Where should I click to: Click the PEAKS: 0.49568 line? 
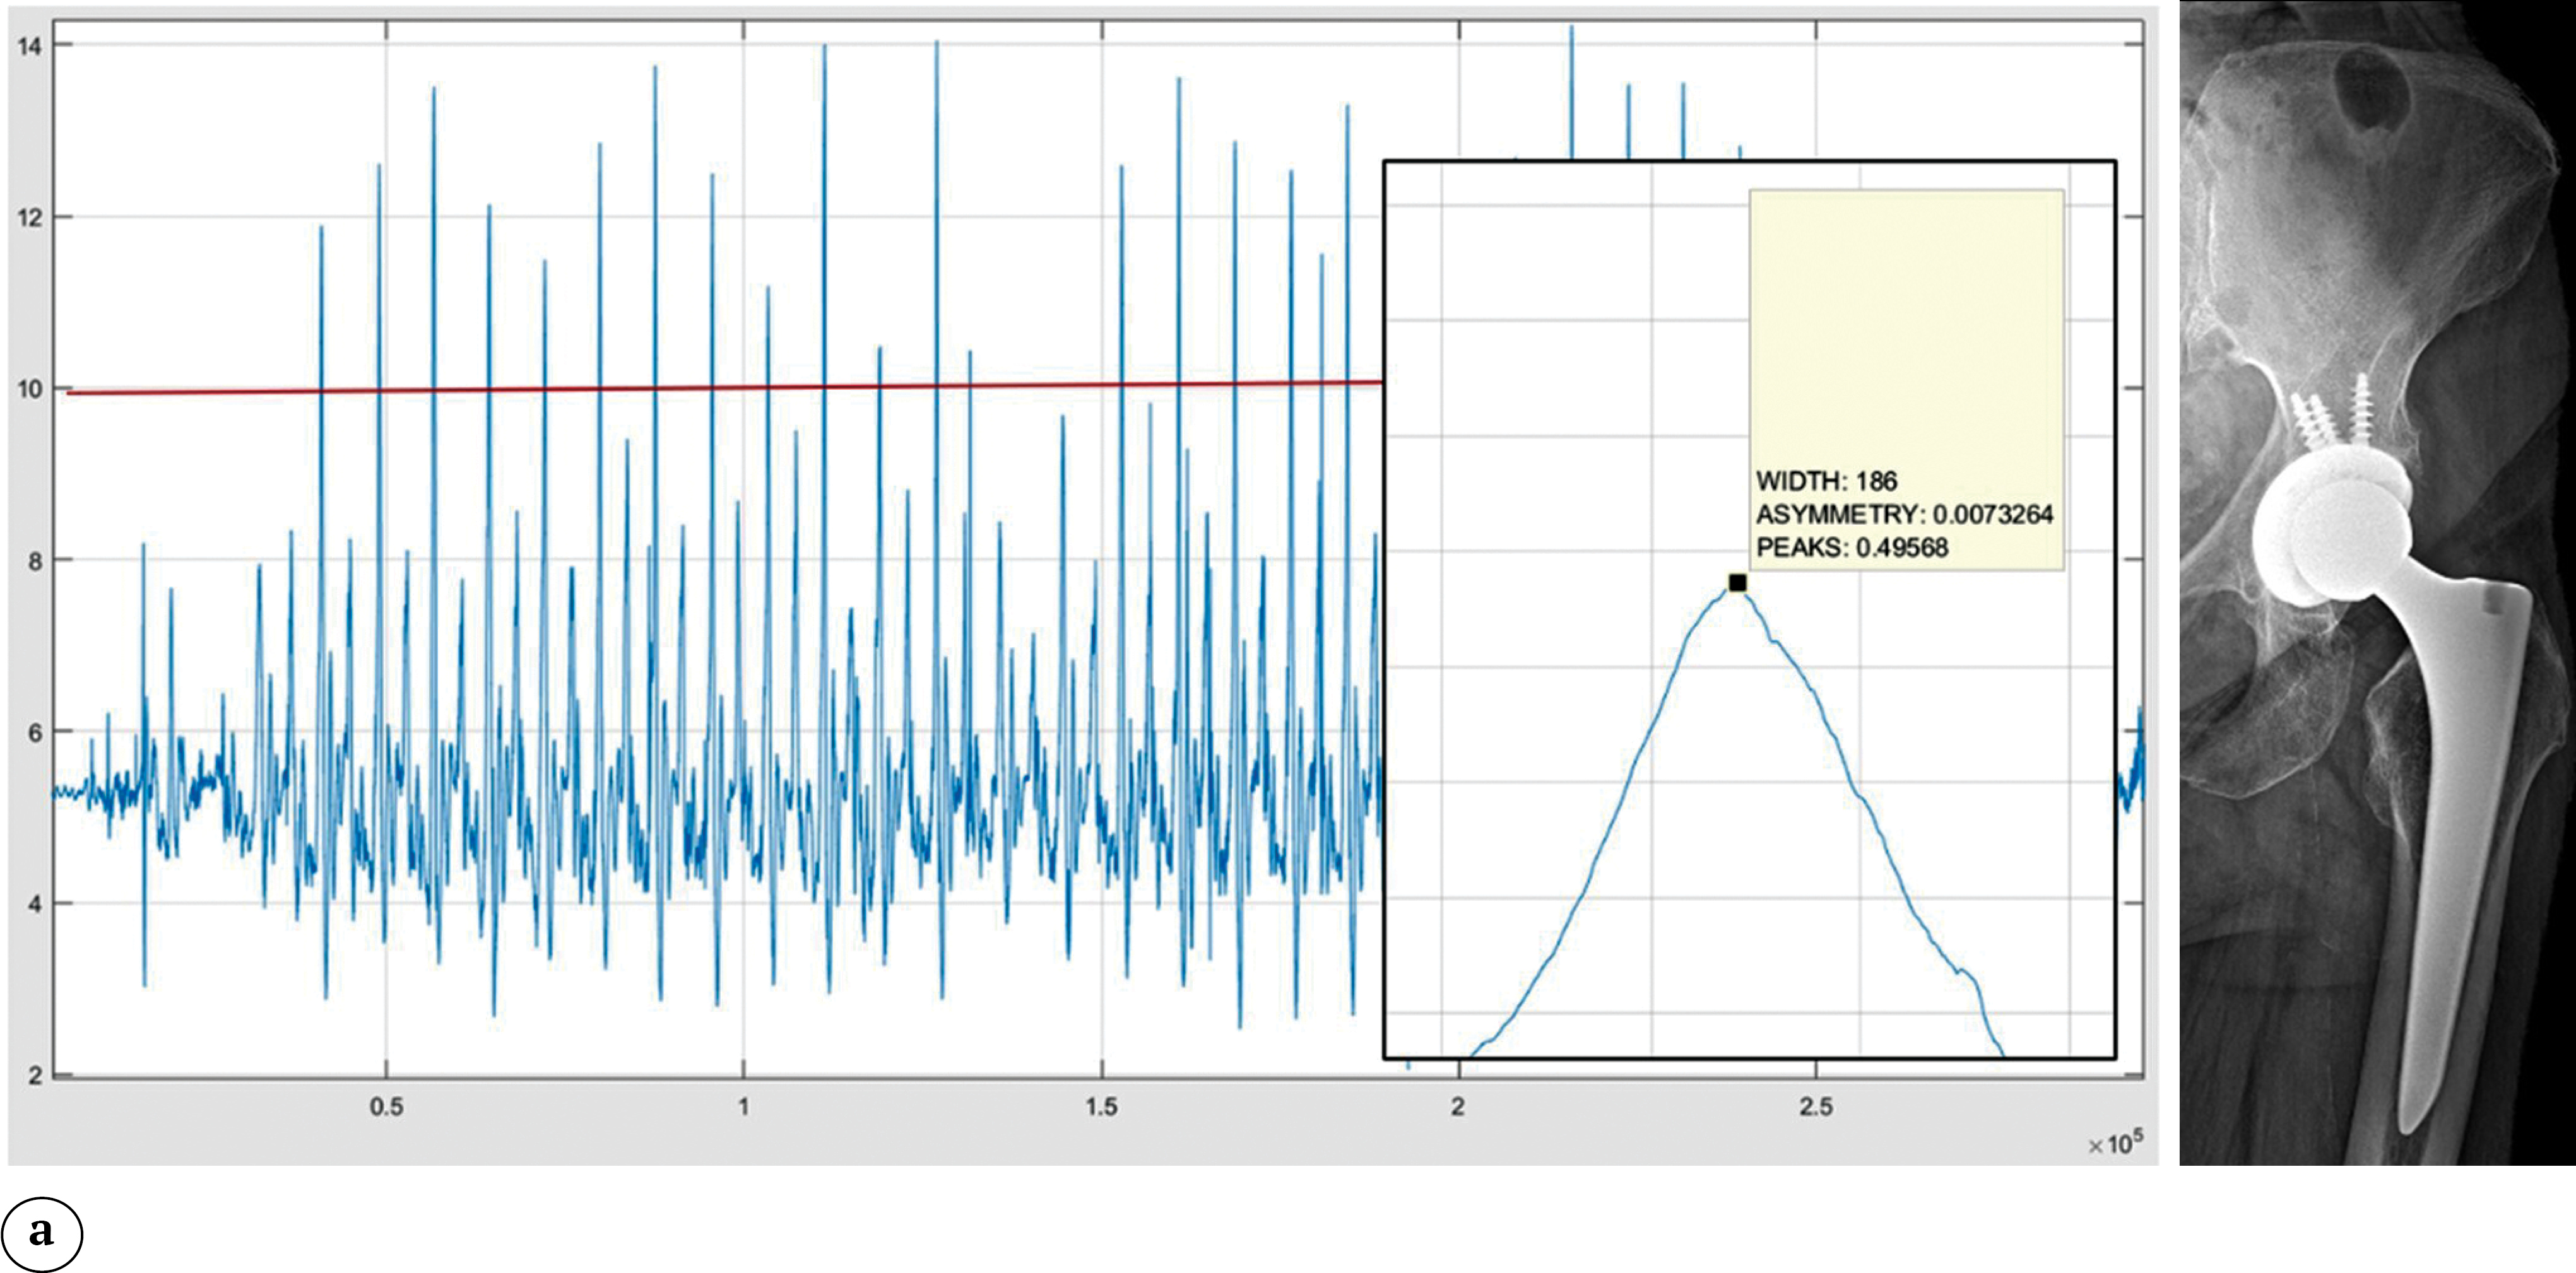tap(1852, 547)
